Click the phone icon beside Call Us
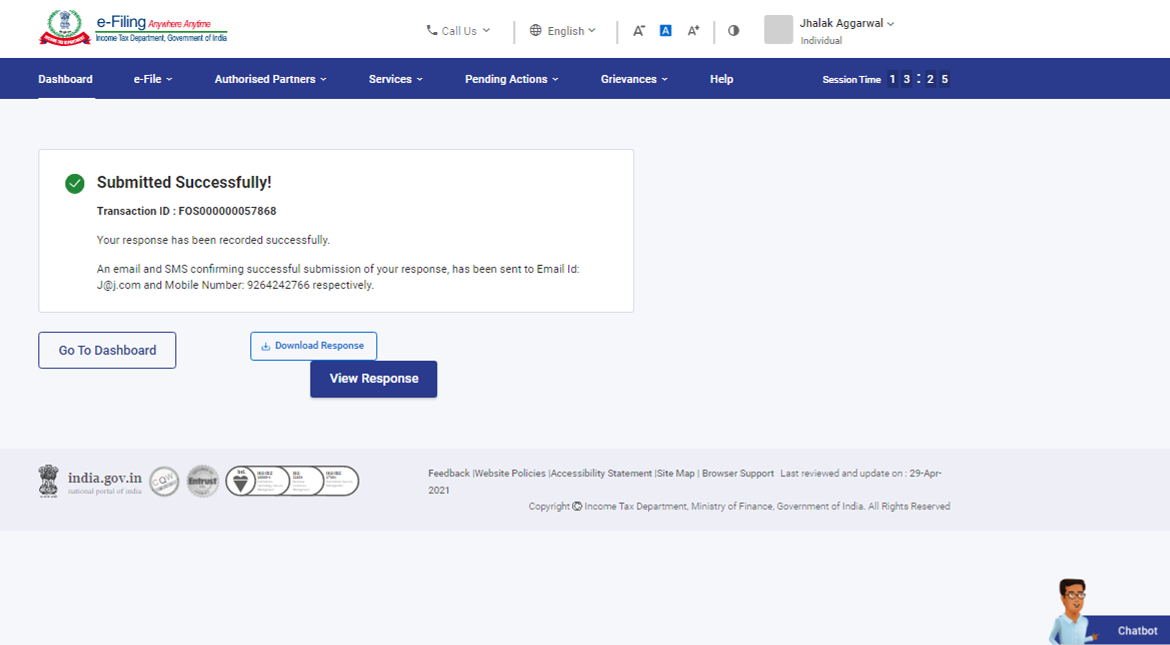Screen dimensions: 1170x645 (432, 31)
